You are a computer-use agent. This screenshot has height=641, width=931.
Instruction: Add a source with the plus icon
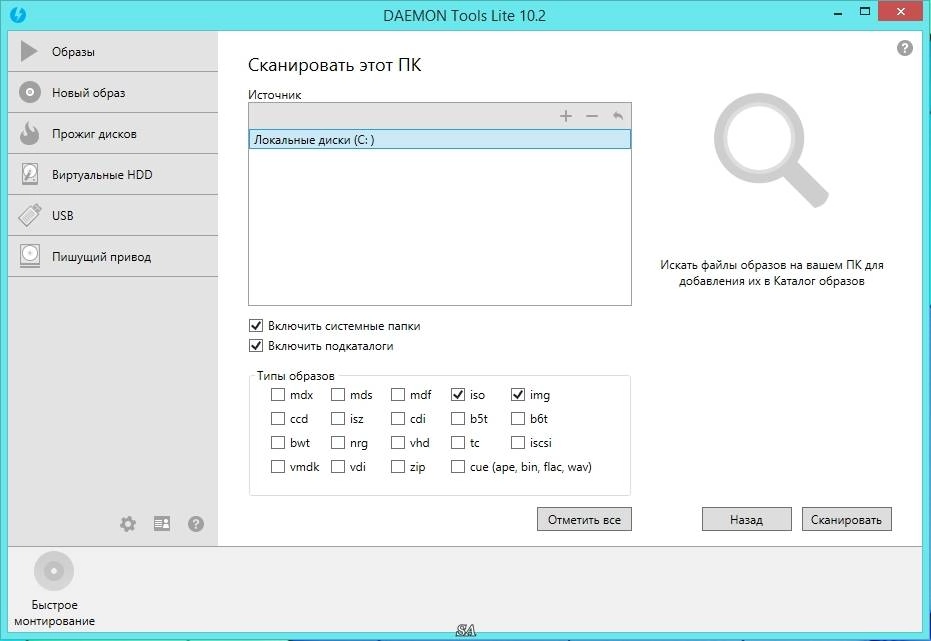click(x=566, y=116)
